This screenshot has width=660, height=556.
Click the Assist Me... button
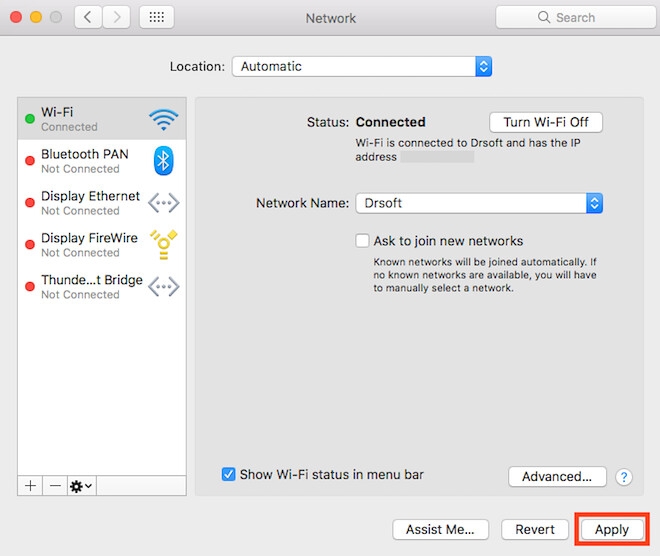440,529
